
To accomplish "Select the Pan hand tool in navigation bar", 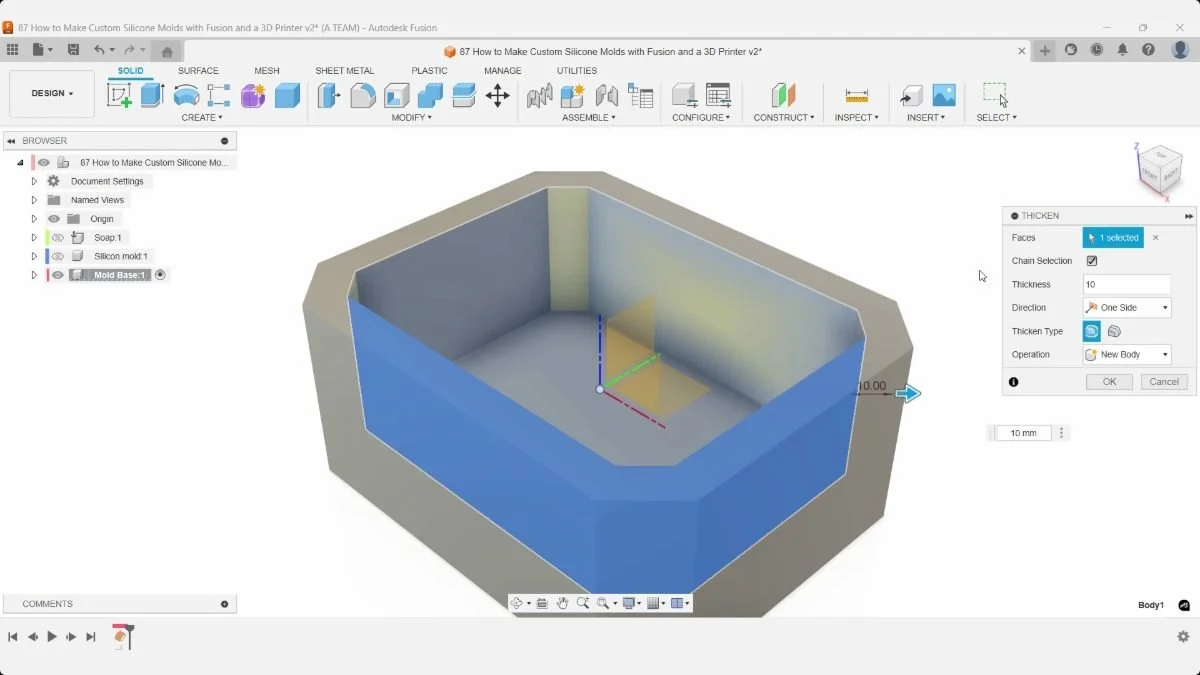I will (x=562, y=603).
